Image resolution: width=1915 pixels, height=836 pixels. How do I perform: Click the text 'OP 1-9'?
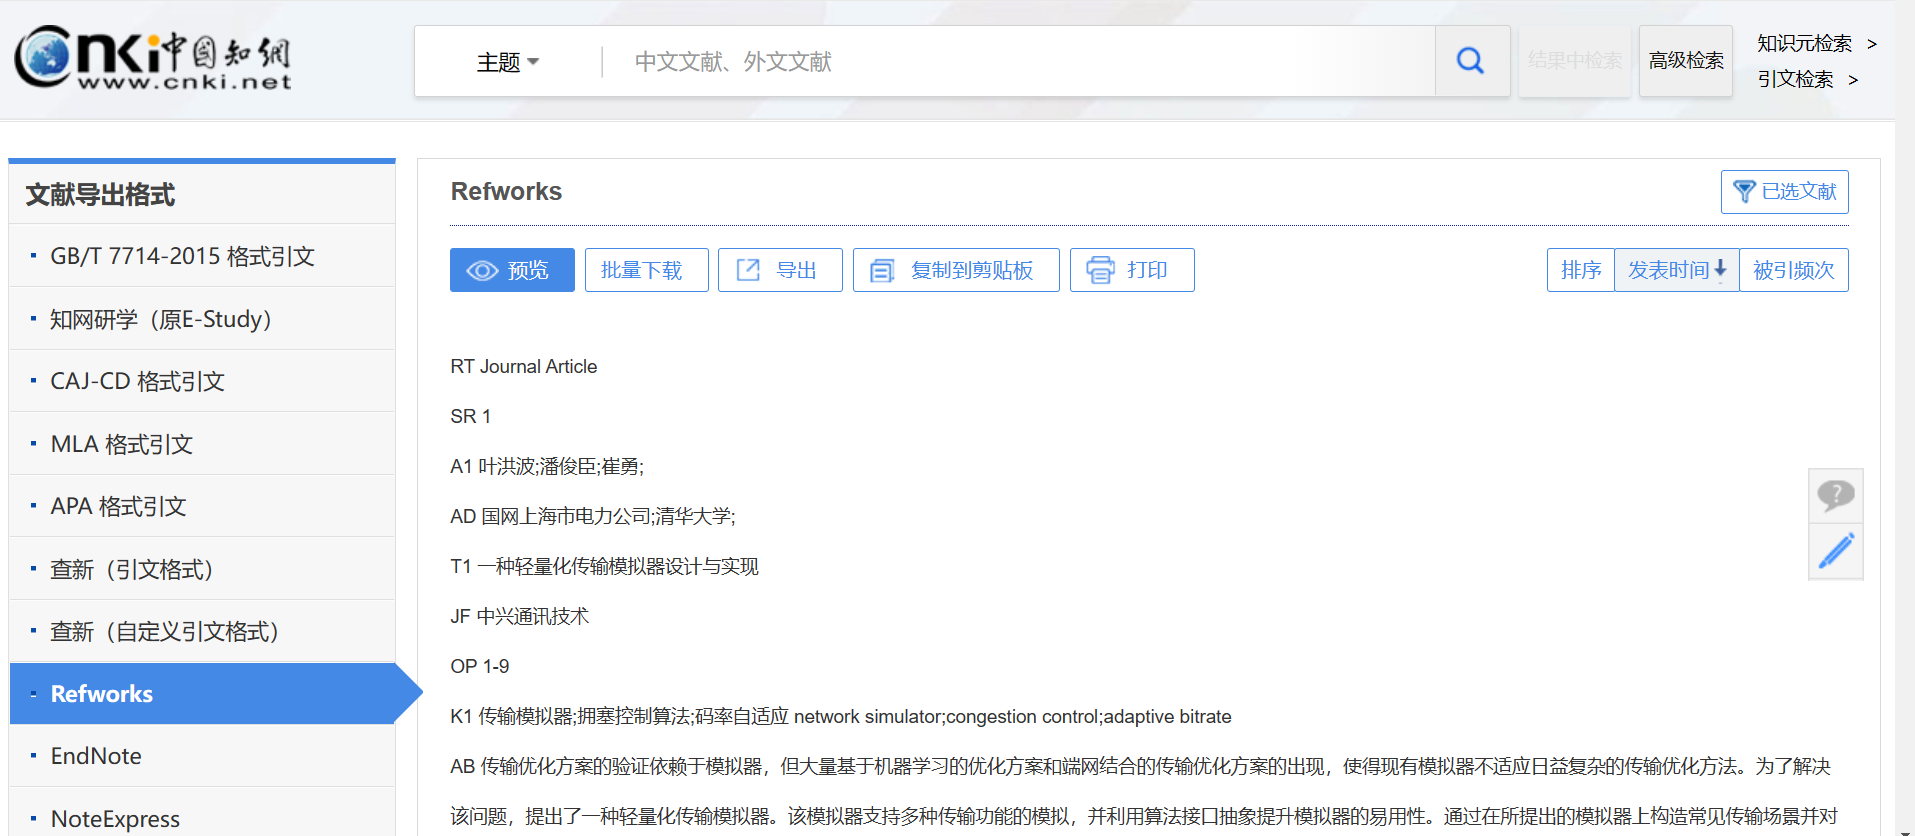(479, 667)
